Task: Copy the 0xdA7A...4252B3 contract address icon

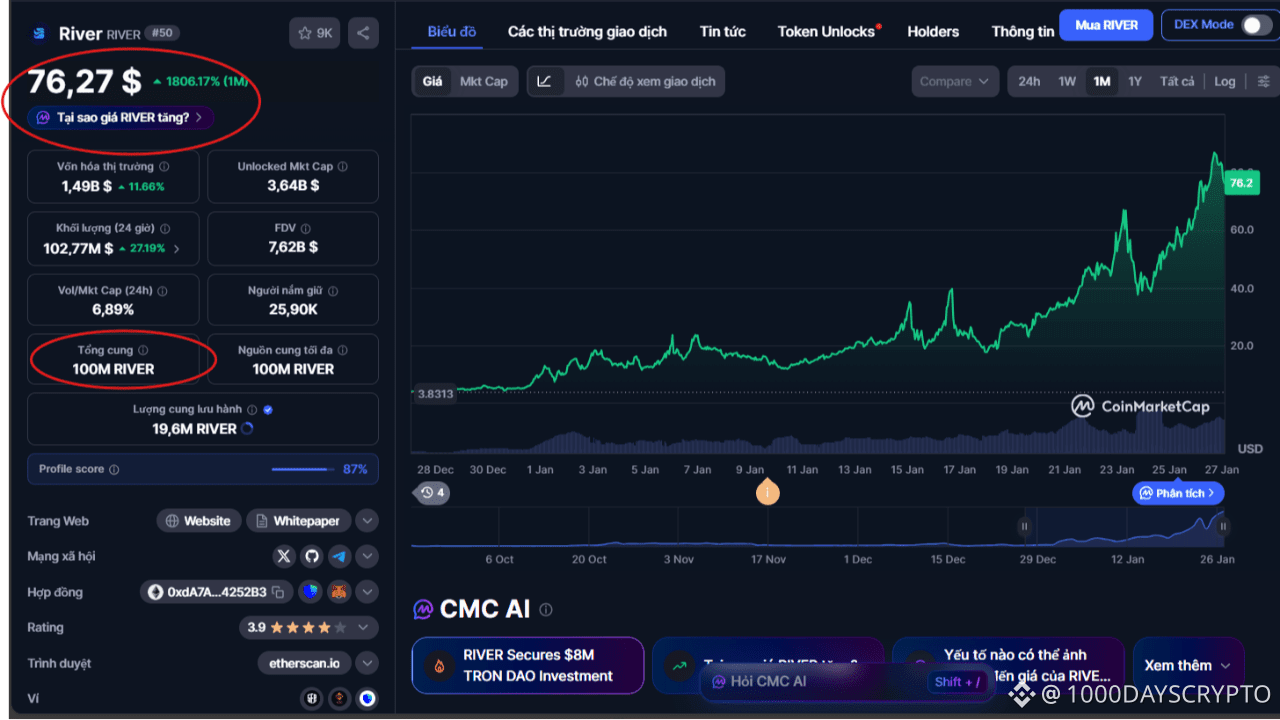Action: click(x=278, y=591)
